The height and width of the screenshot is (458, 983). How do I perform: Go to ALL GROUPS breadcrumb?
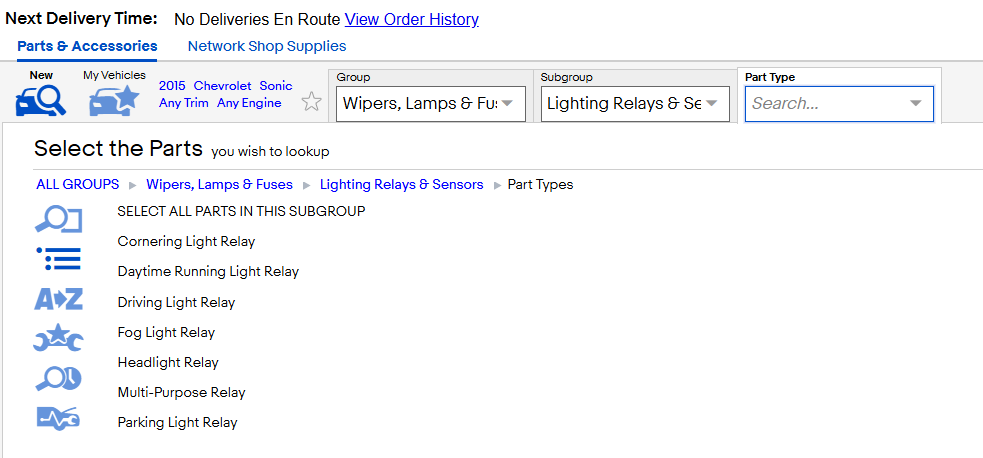[x=78, y=184]
